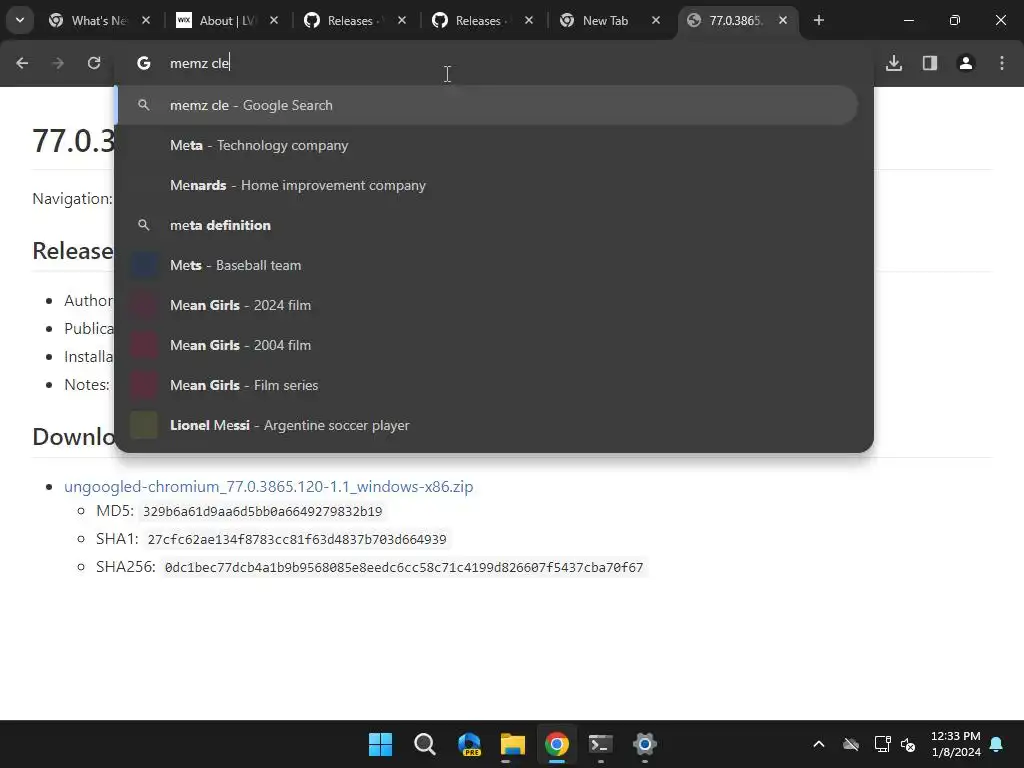Open the notification bell in the tray
Screen dimensions: 1024x768
pos(997,744)
